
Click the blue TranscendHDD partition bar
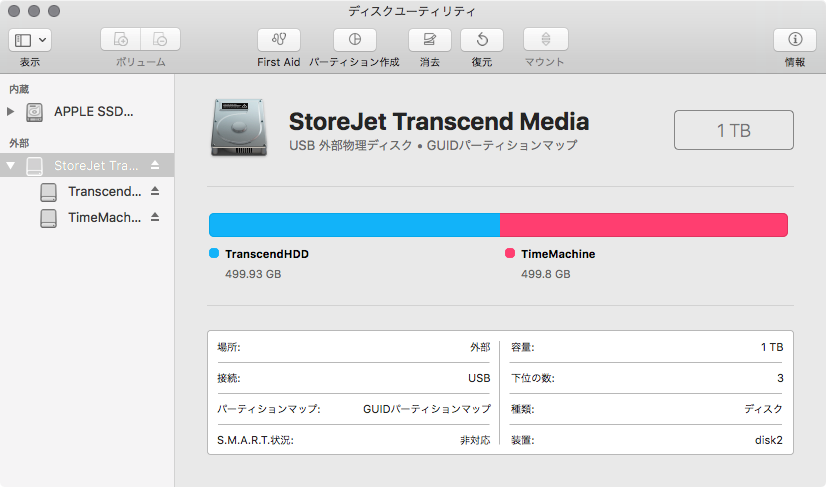355,225
